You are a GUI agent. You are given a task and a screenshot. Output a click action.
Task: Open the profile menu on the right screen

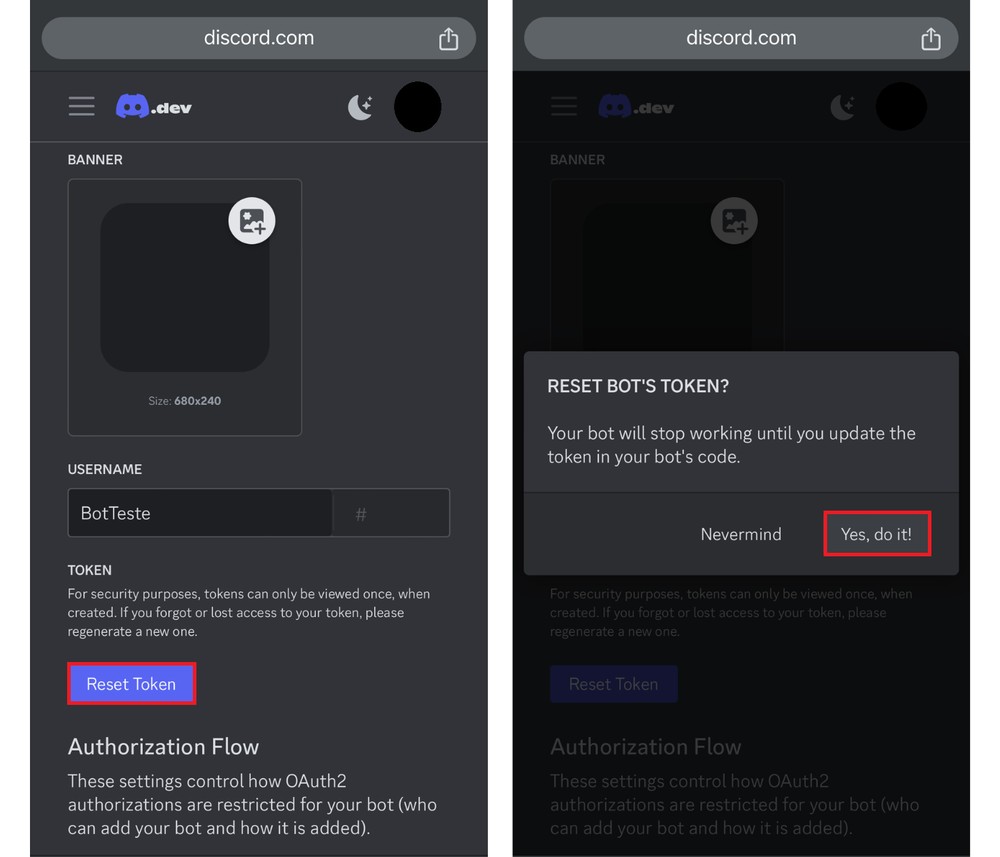pyautogui.click(x=901, y=107)
